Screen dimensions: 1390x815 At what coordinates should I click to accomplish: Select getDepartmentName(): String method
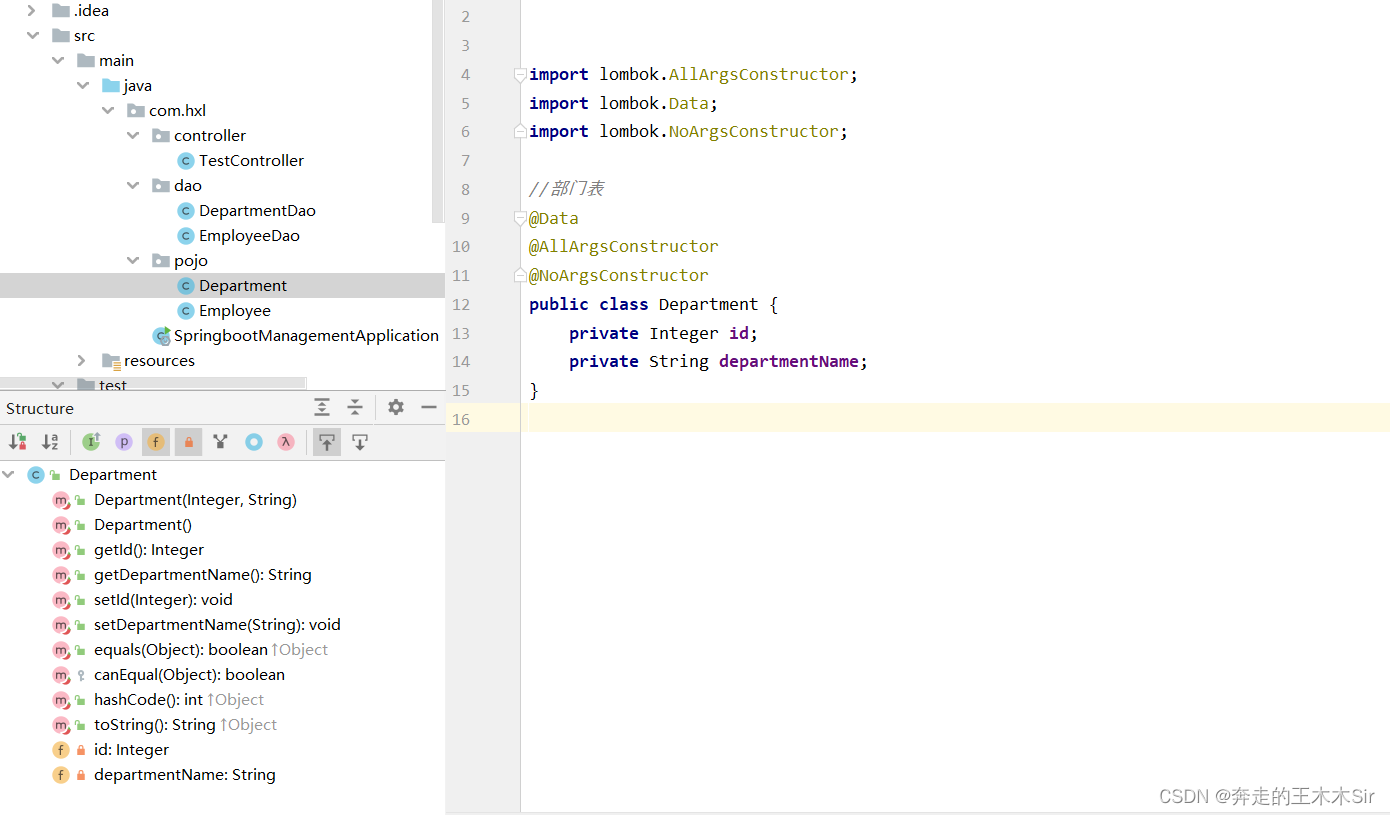coord(203,575)
